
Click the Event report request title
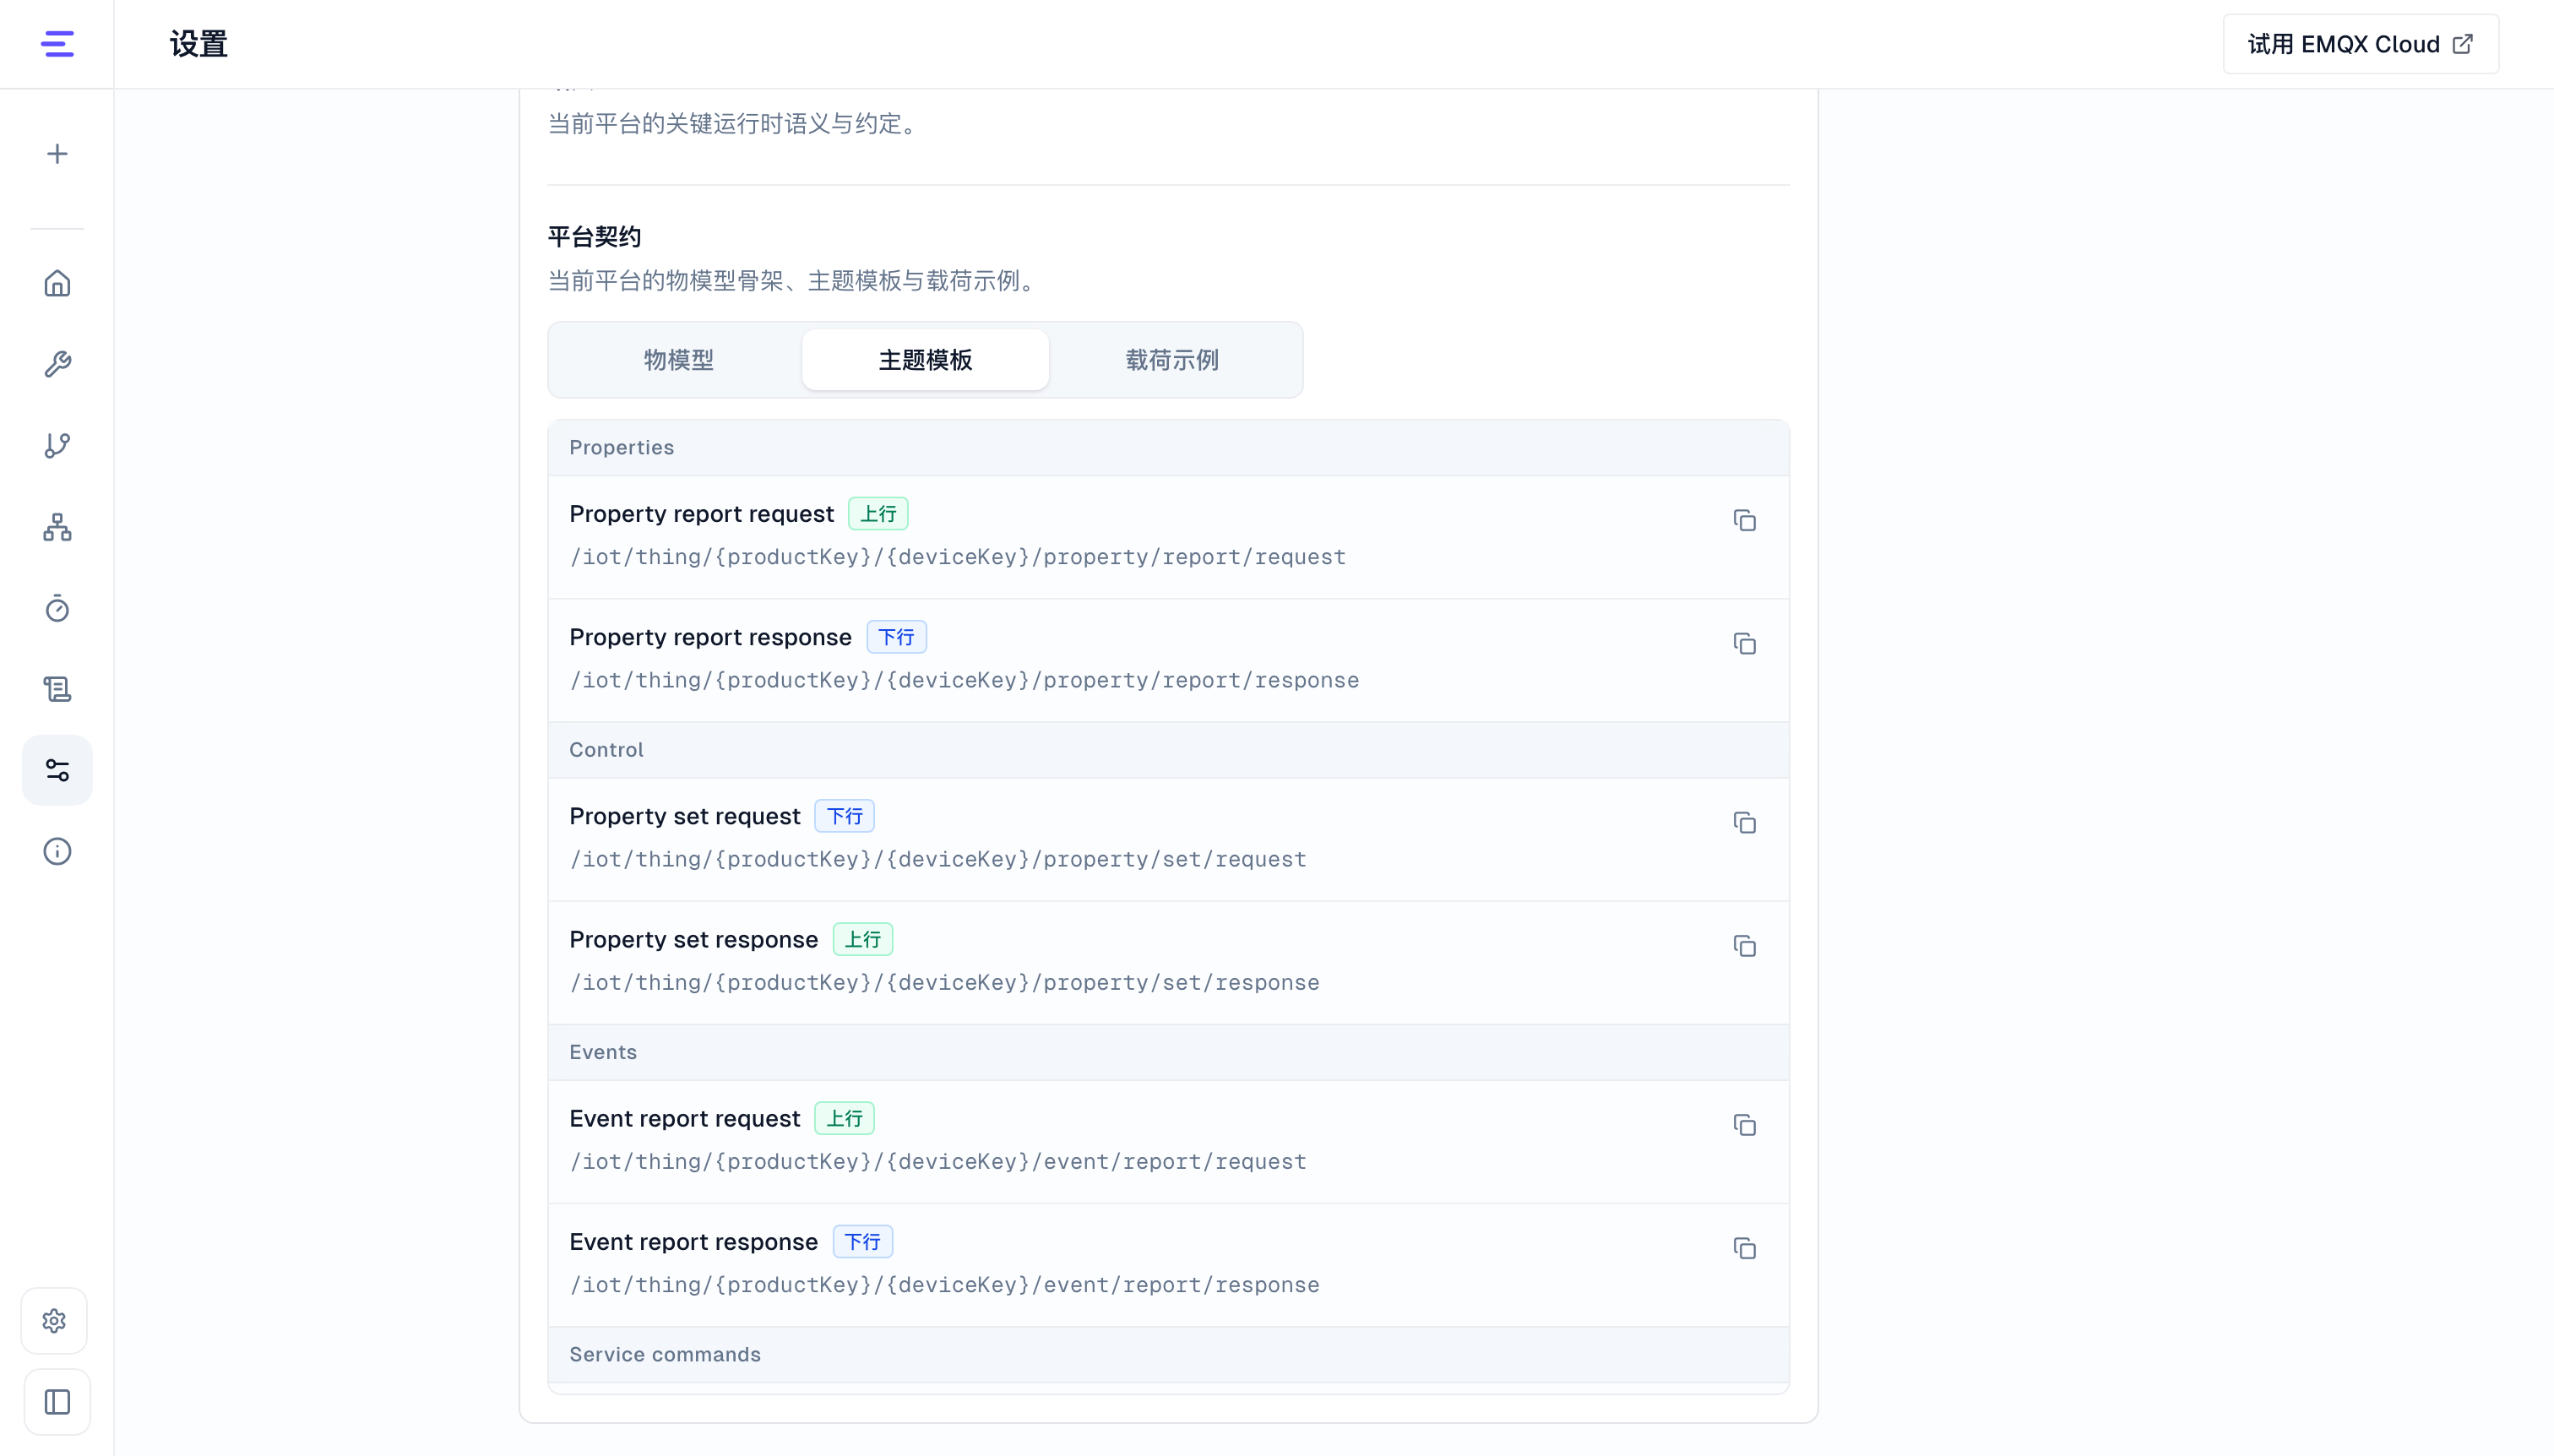click(684, 1119)
